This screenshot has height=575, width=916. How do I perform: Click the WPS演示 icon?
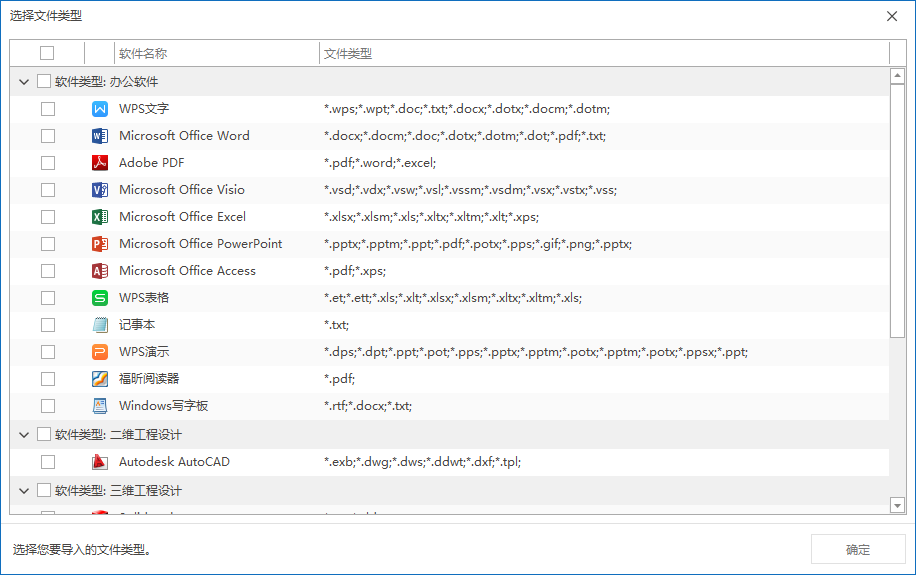[x=100, y=352]
